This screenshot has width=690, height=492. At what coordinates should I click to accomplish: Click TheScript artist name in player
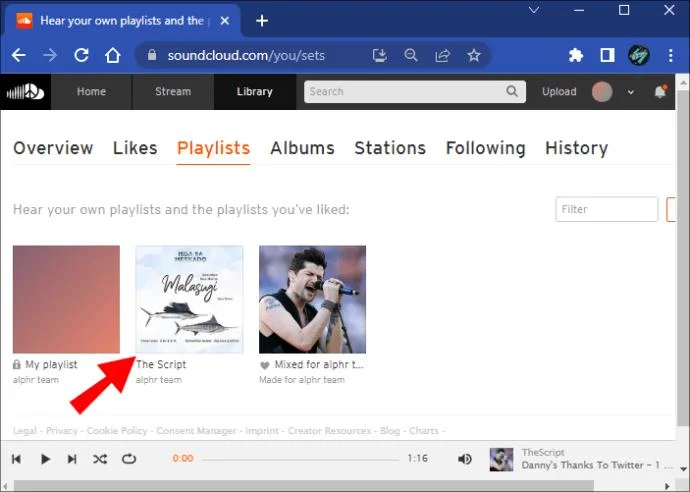pyautogui.click(x=543, y=452)
